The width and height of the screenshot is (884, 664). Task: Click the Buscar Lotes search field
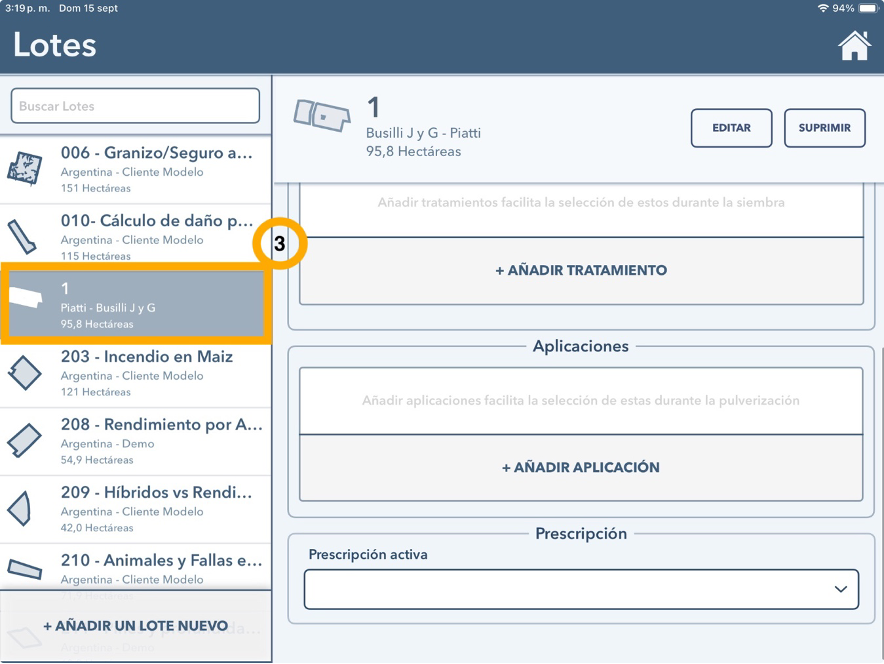pyautogui.click(x=135, y=105)
